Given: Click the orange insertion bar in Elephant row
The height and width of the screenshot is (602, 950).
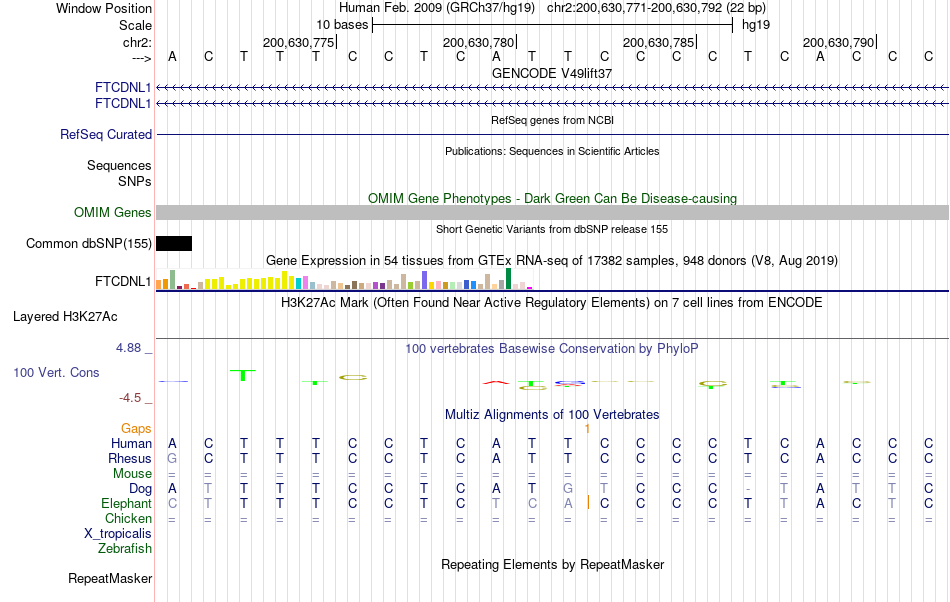Looking at the screenshot, I should [x=588, y=502].
